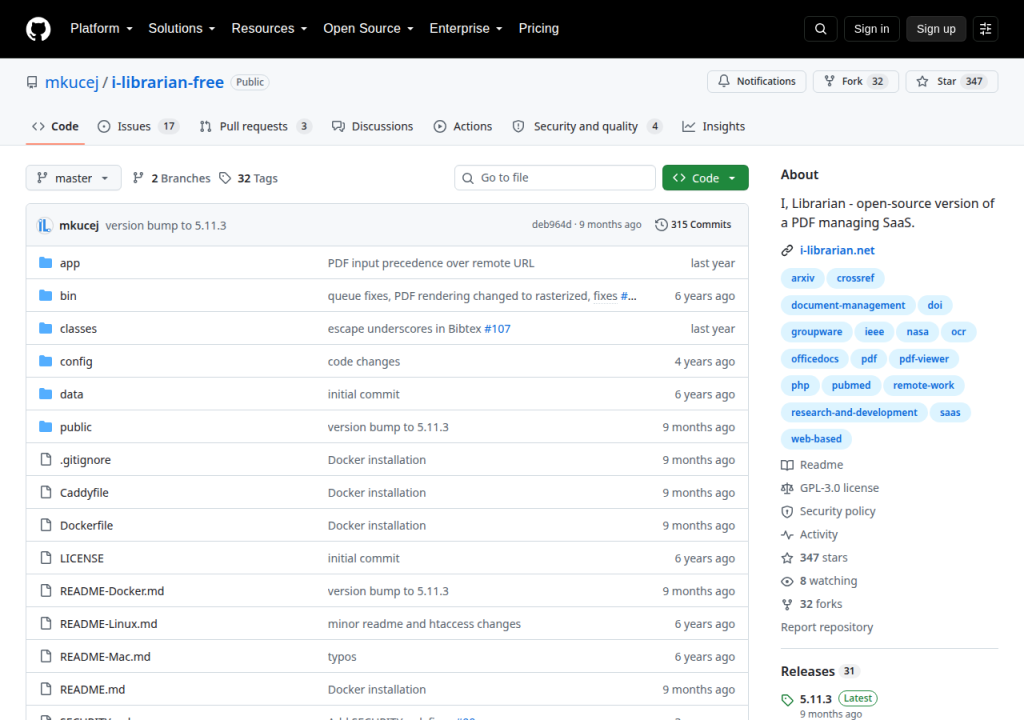1024x720 pixels.
Task: Star the i-librarian-free repository
Action: (952, 81)
